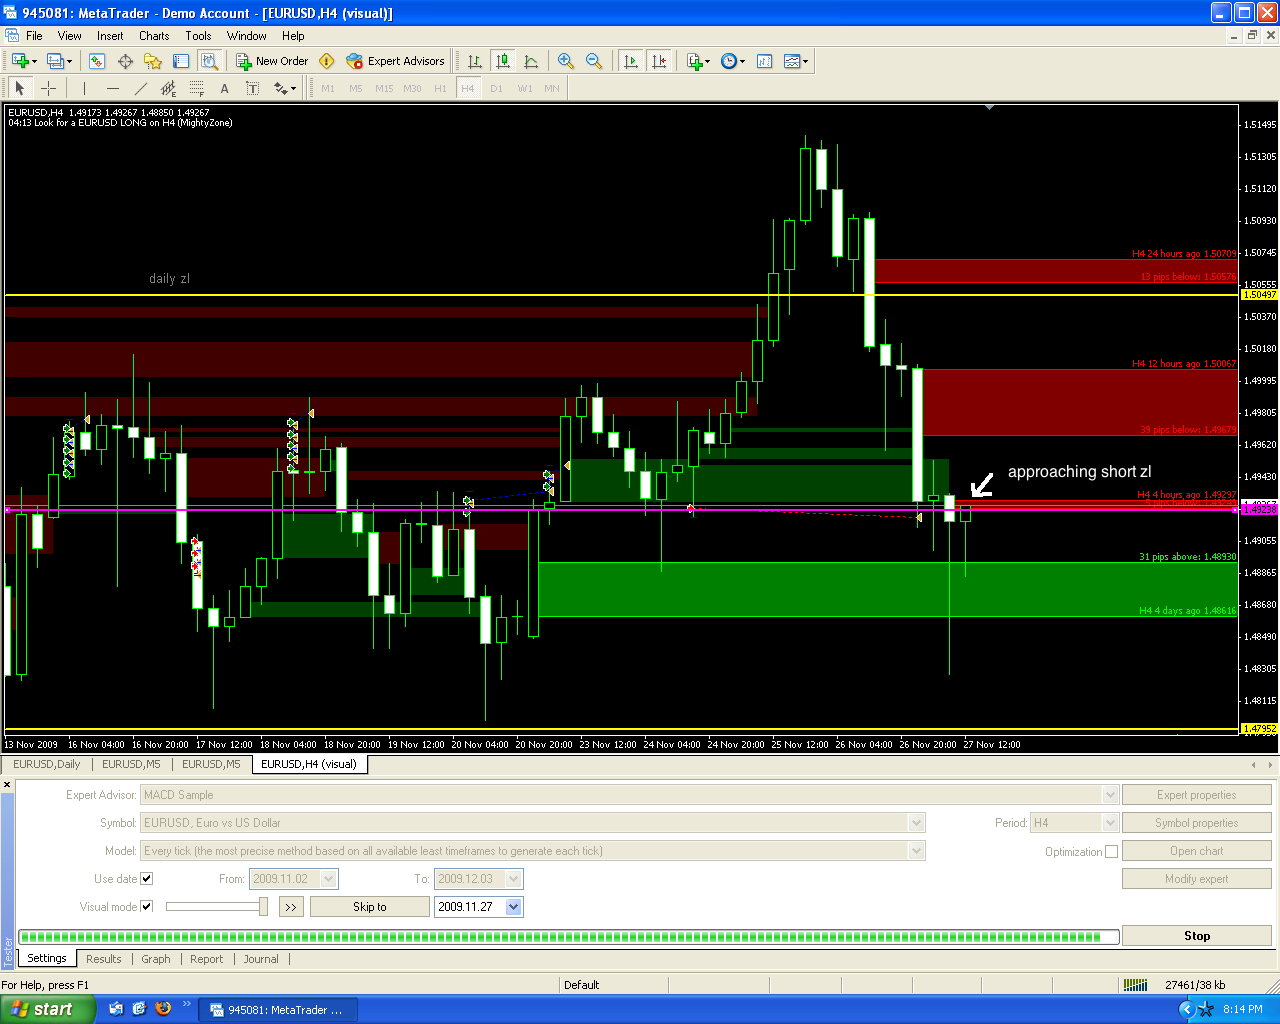Switch chart to line chart style
This screenshot has height=1024, width=1280.
531,61
